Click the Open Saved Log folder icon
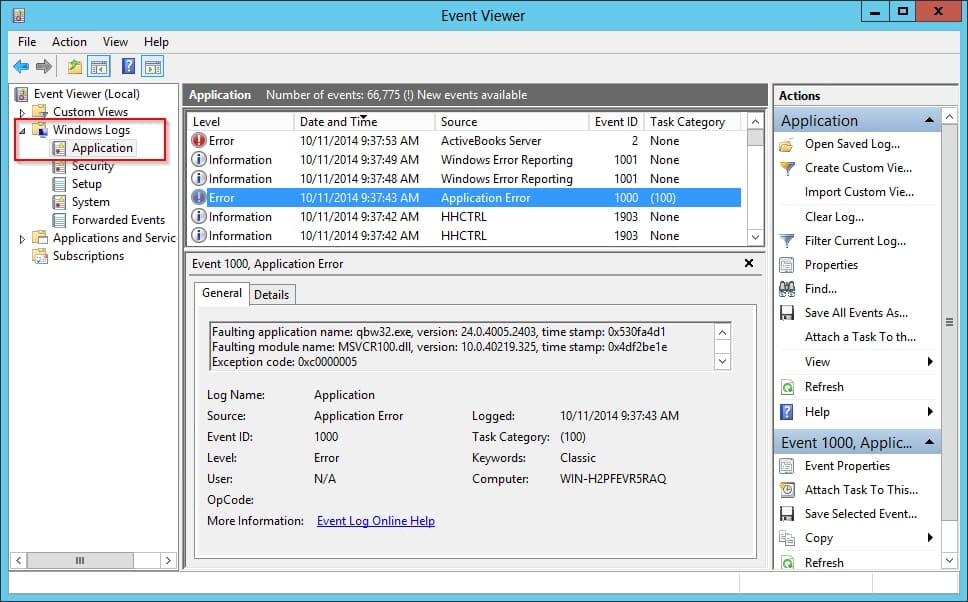 tap(788, 144)
